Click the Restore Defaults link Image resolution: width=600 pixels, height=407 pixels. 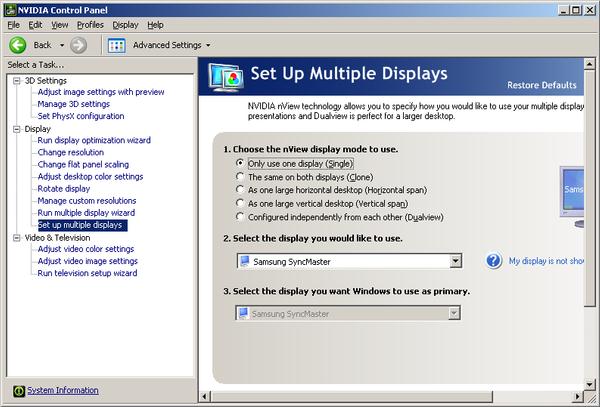[x=541, y=85]
